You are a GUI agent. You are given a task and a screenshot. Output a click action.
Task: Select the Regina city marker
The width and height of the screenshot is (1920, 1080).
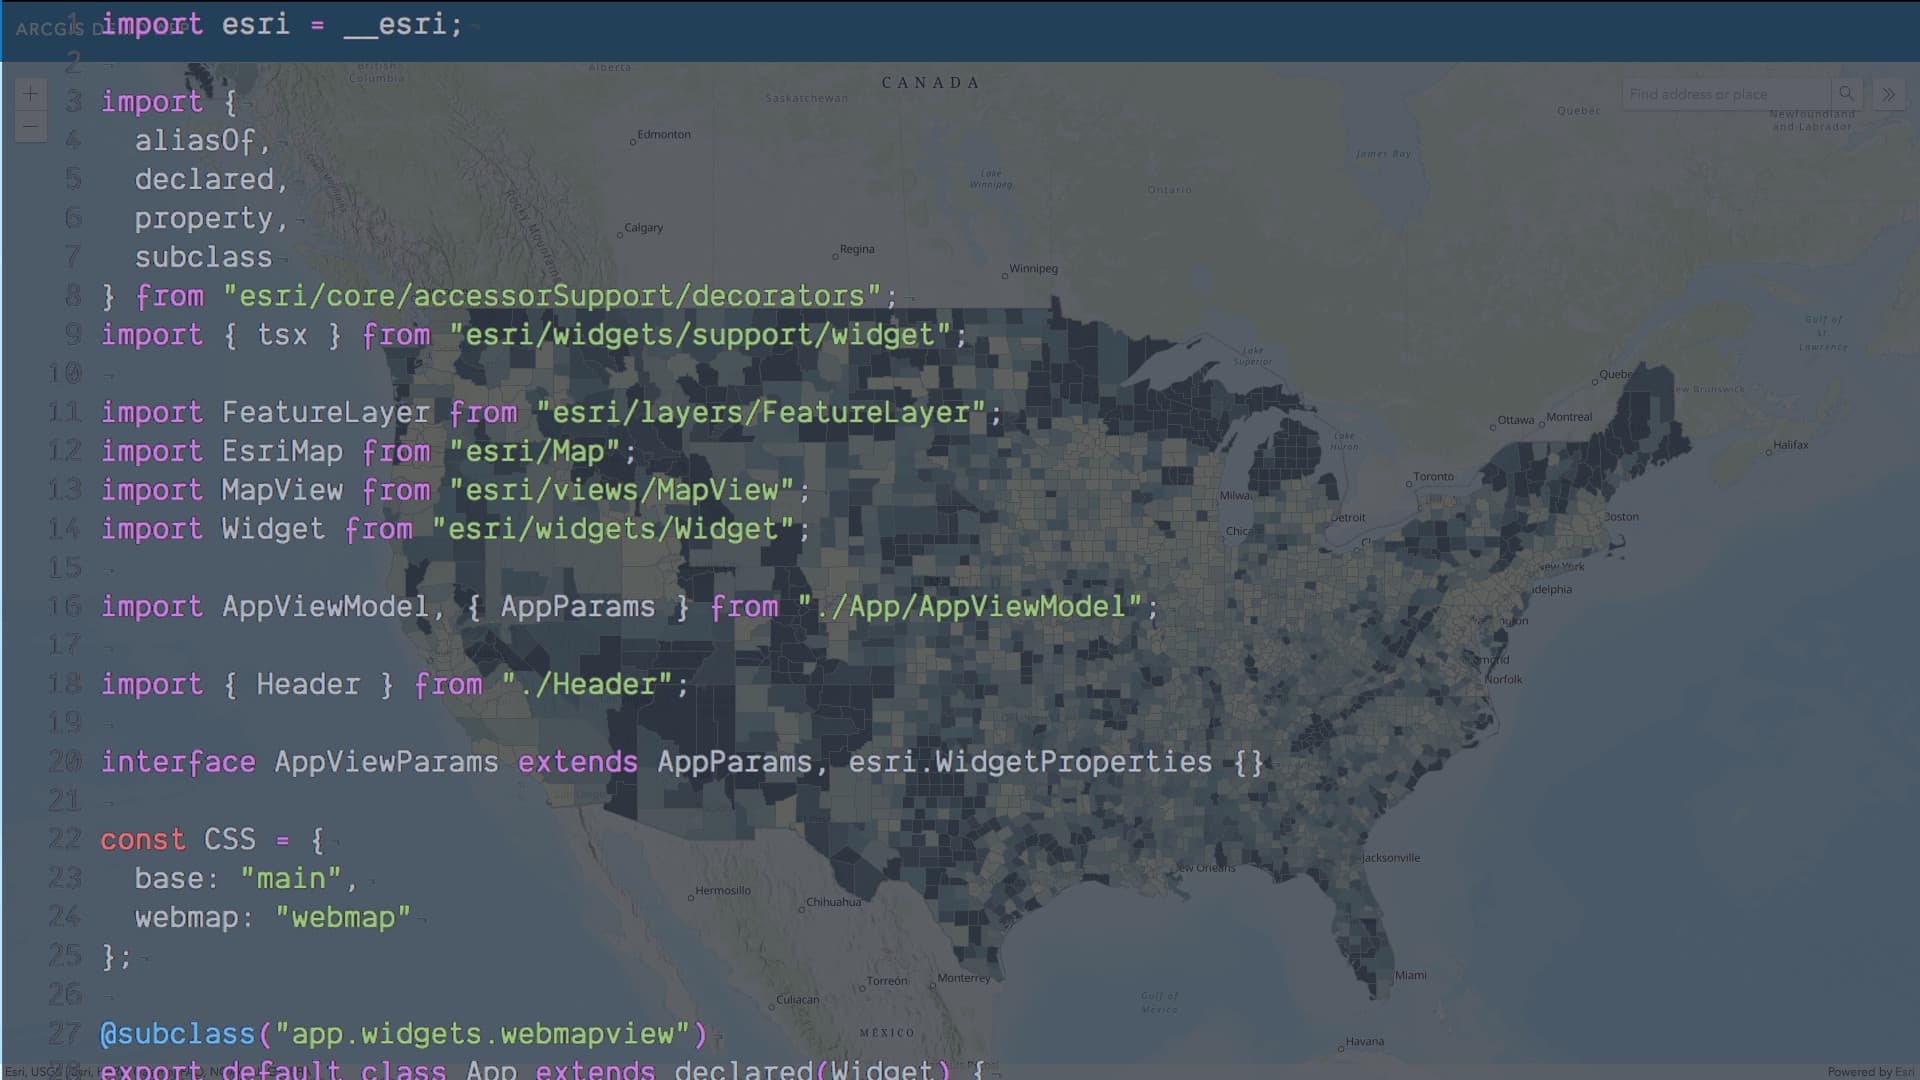tap(835, 257)
